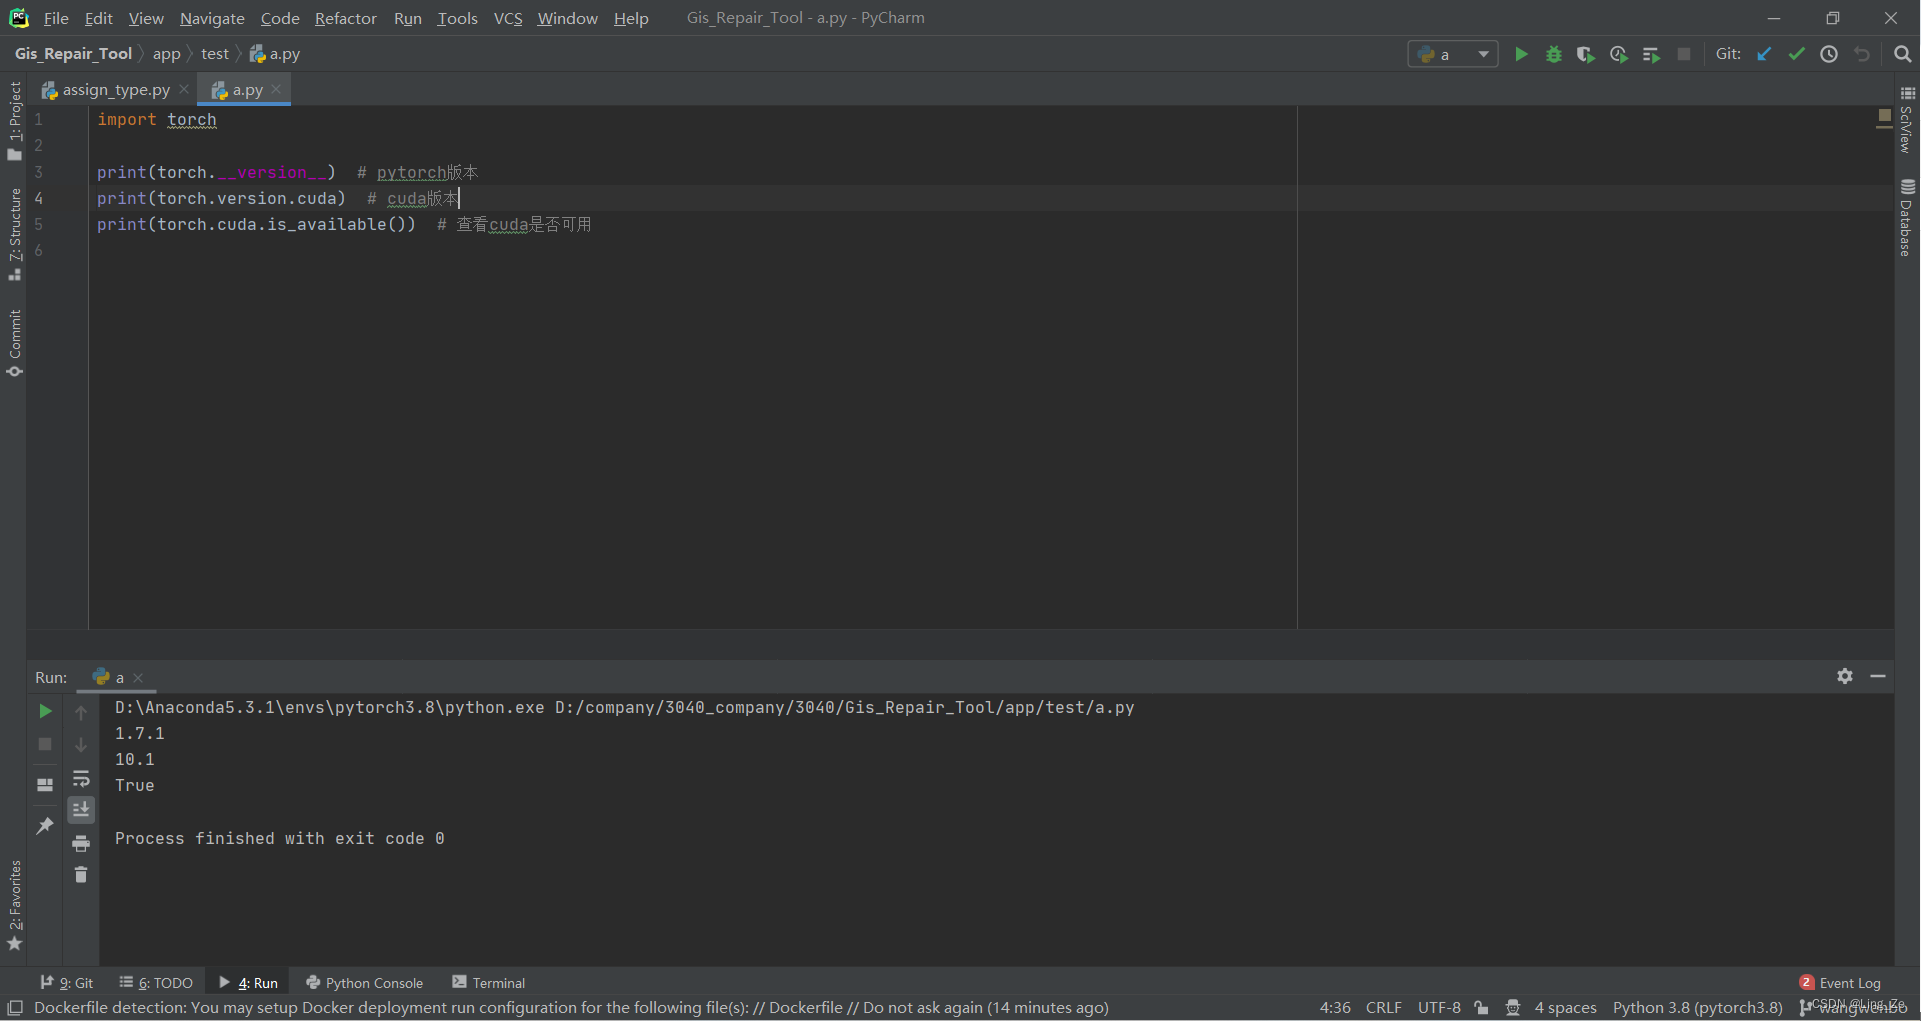Click the 'test' breadcrumb folder

[215, 54]
